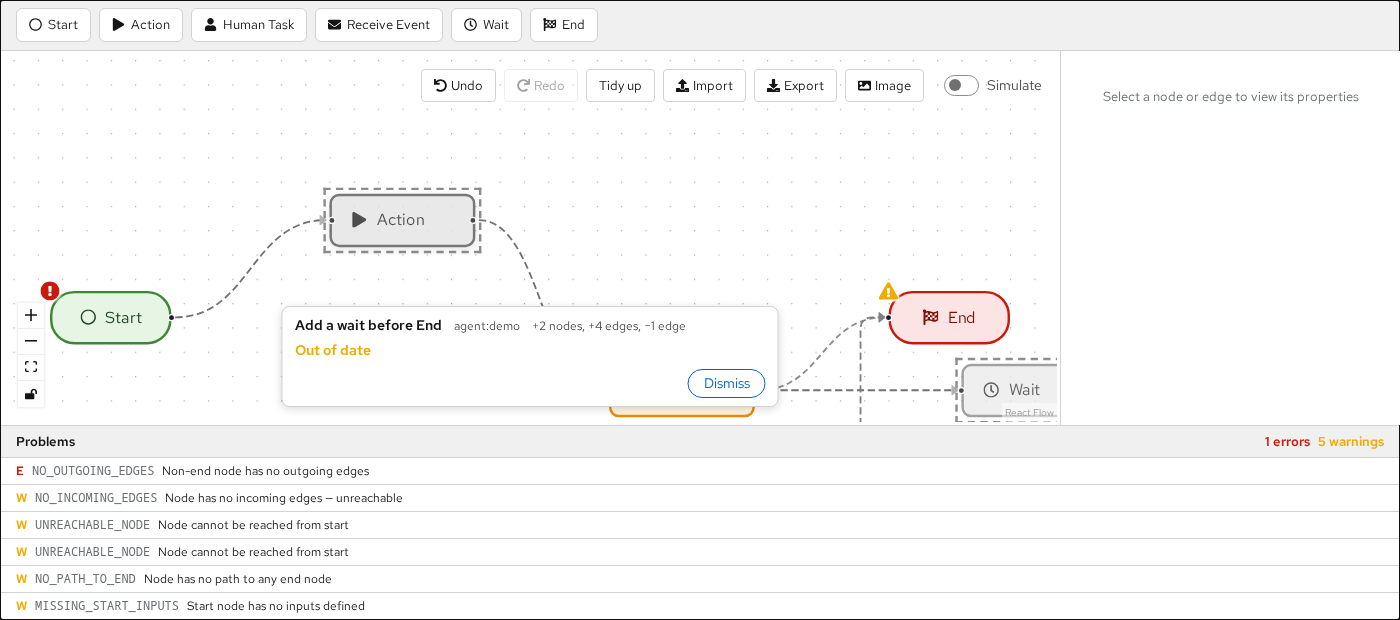The width and height of the screenshot is (1400, 620).
Task: Fit the whole workflow in view
Action: [31, 367]
